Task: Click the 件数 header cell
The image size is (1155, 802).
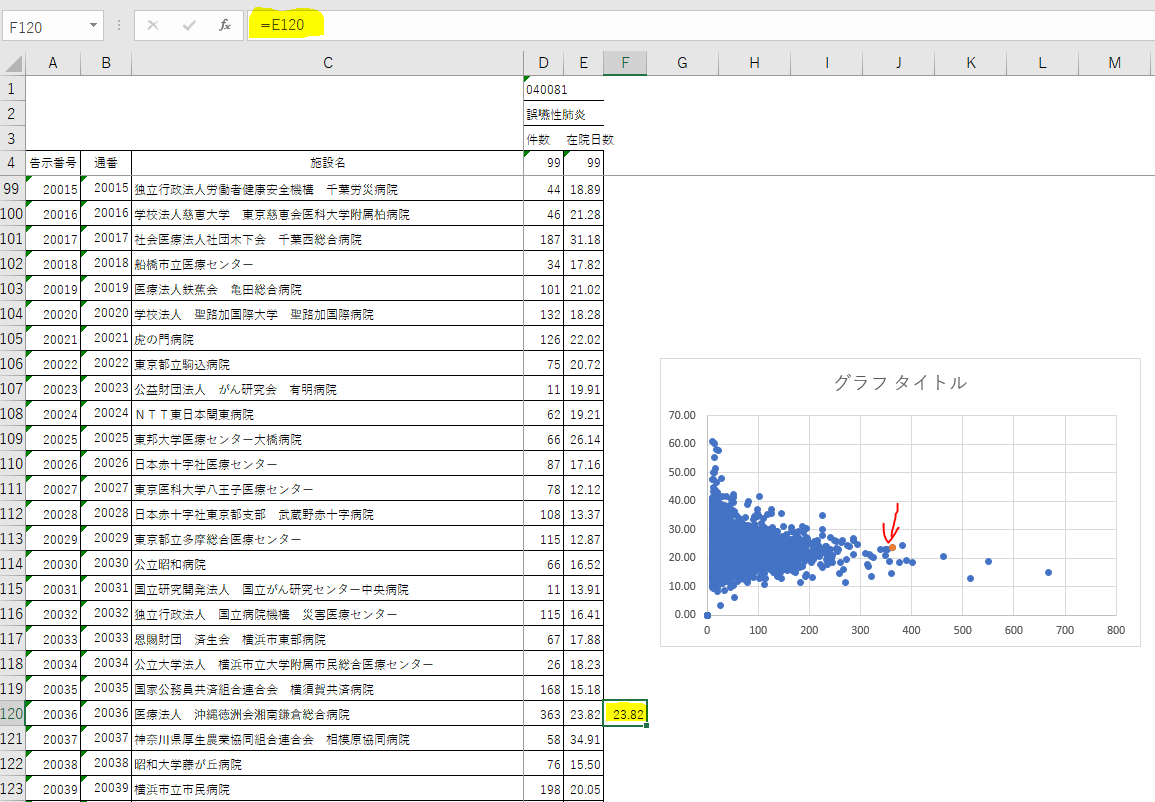Action: tap(544, 139)
